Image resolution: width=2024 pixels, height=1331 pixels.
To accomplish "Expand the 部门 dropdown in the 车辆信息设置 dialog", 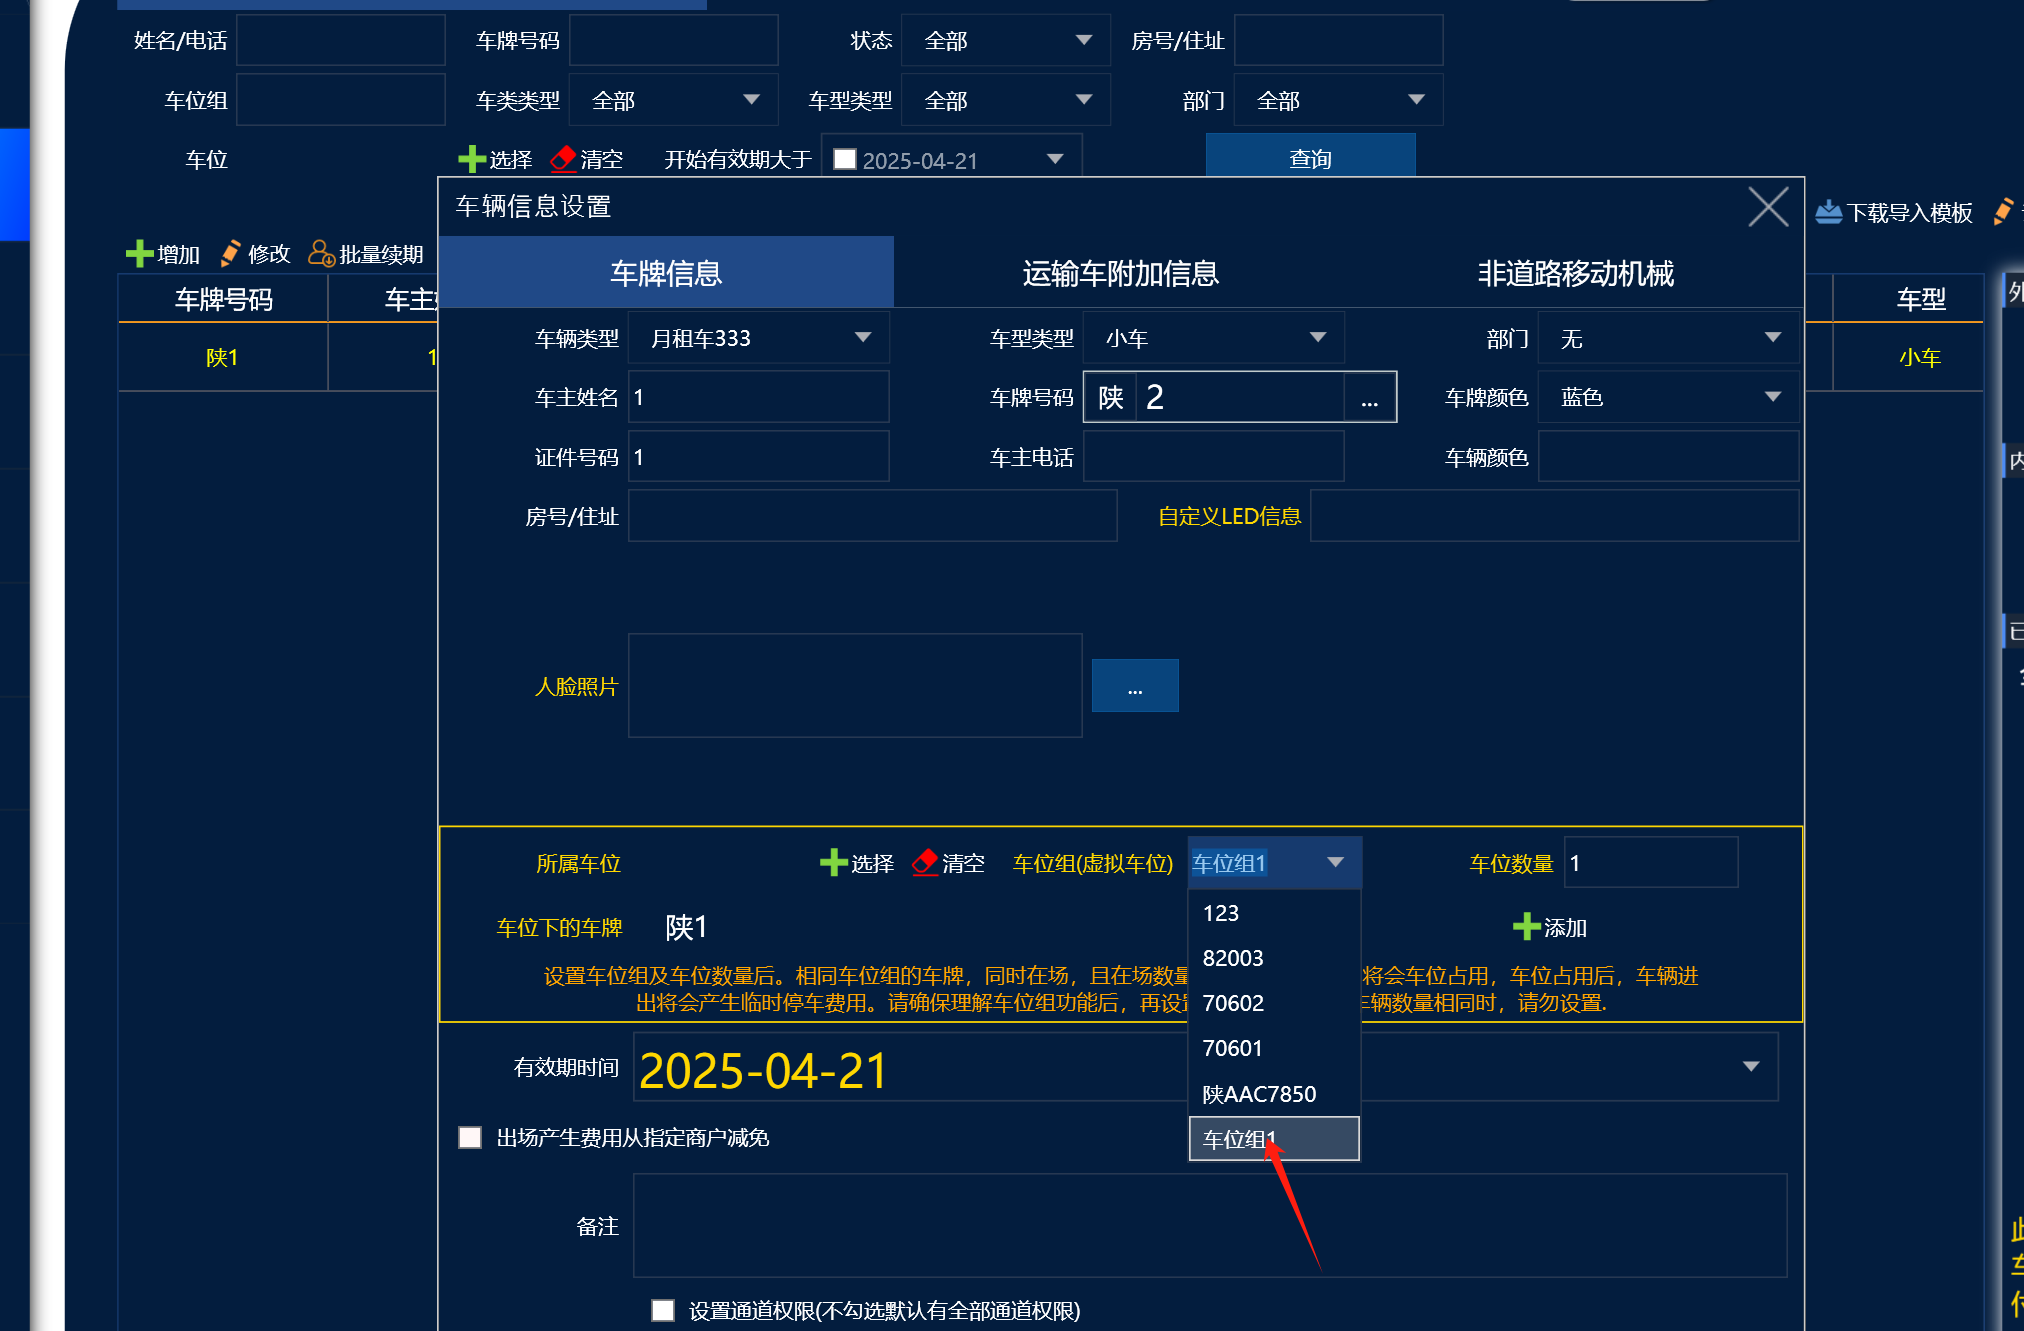I will point(1668,338).
